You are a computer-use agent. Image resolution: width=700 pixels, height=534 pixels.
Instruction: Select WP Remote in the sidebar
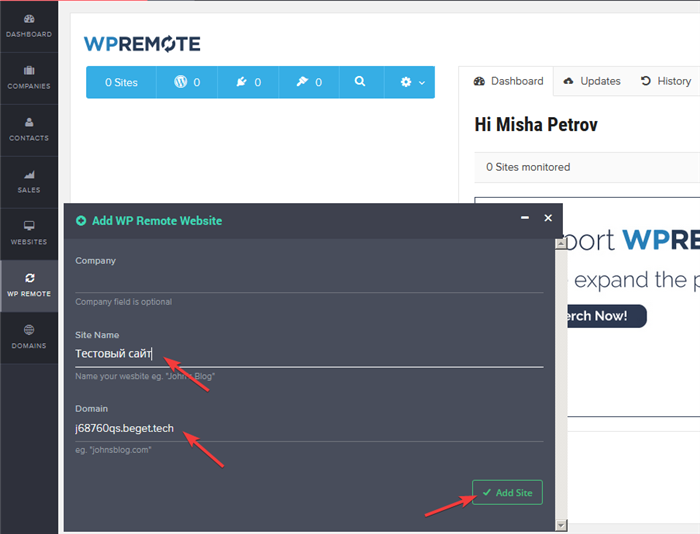pyautogui.click(x=29, y=286)
